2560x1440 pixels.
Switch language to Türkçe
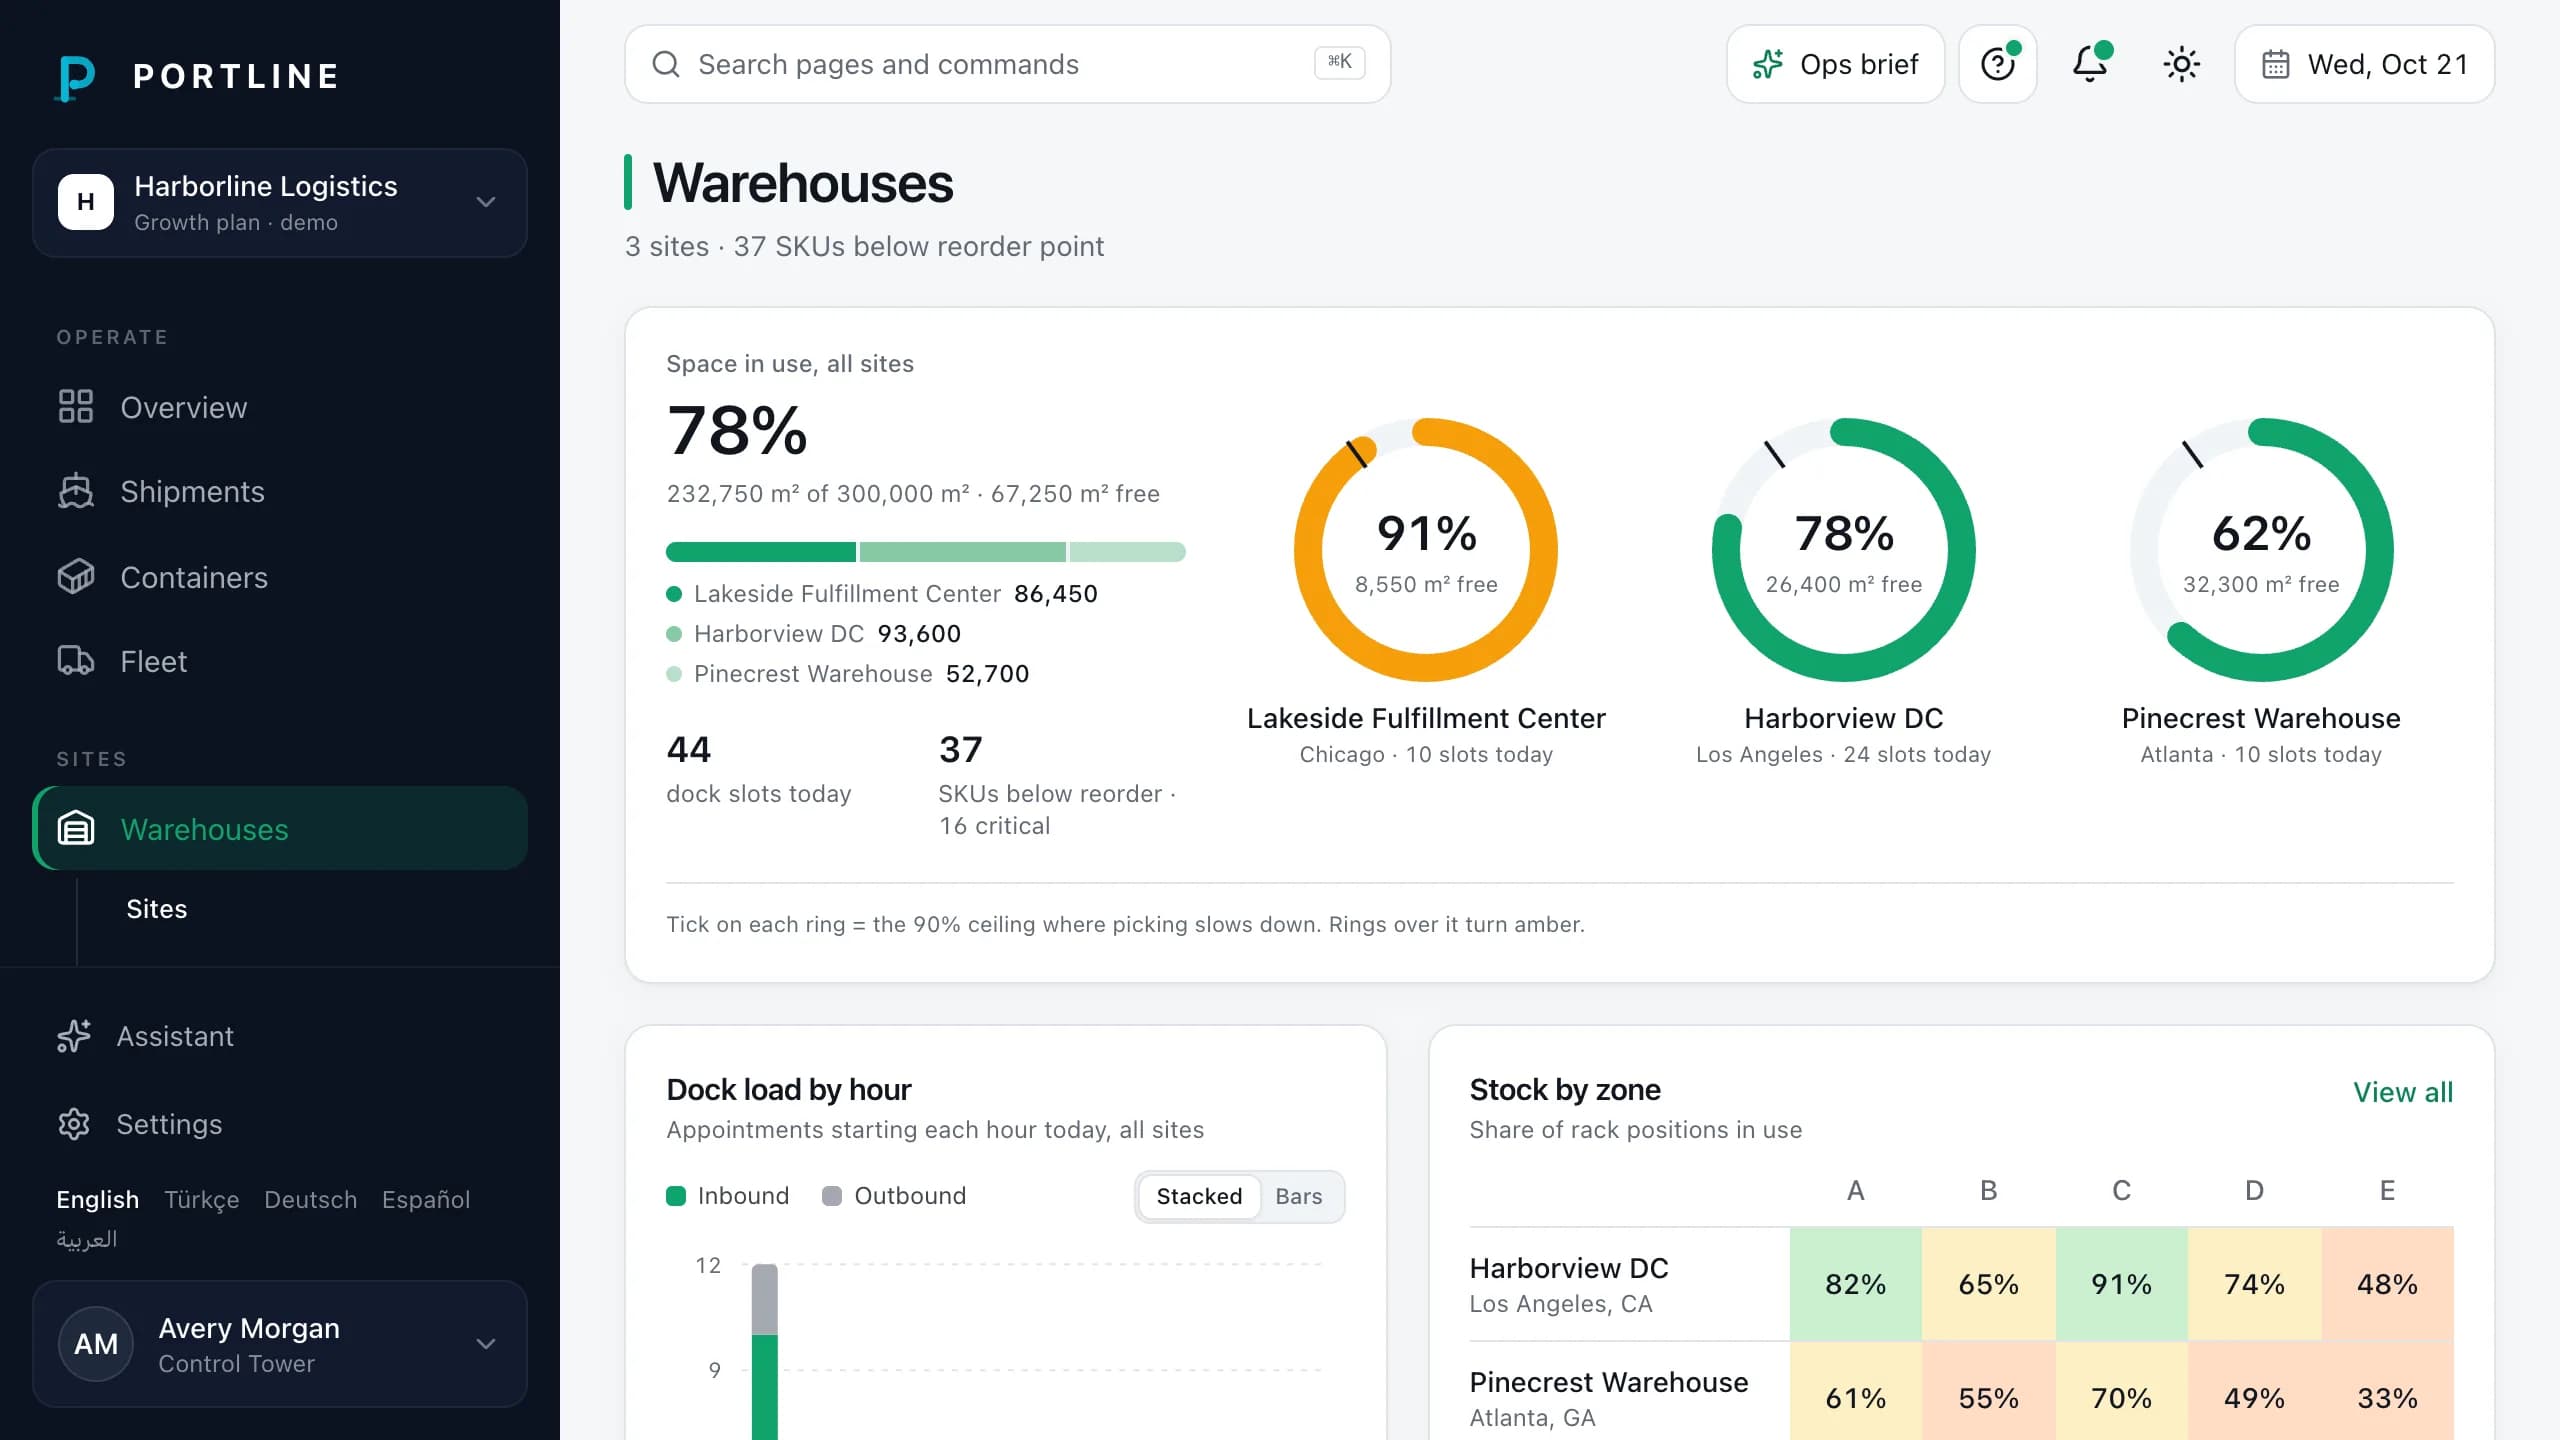pos(202,1199)
